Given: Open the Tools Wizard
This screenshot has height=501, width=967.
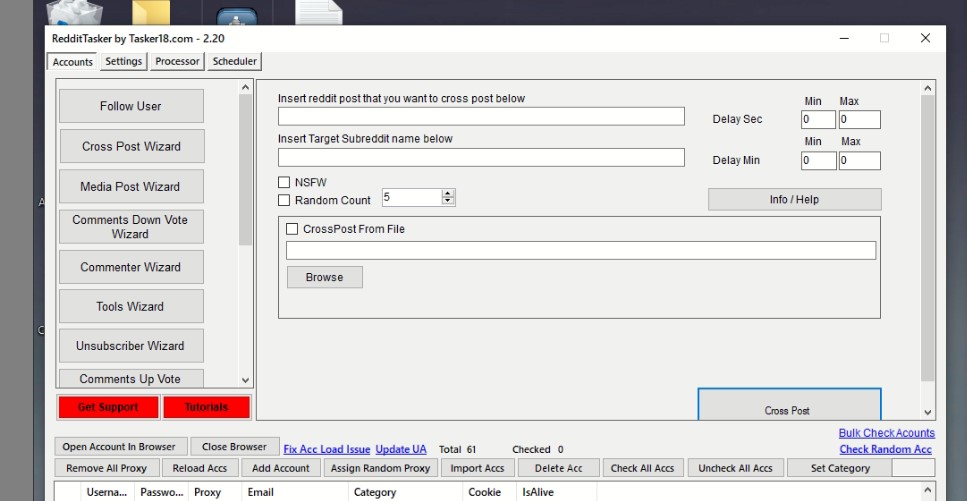Looking at the screenshot, I should pos(131,306).
